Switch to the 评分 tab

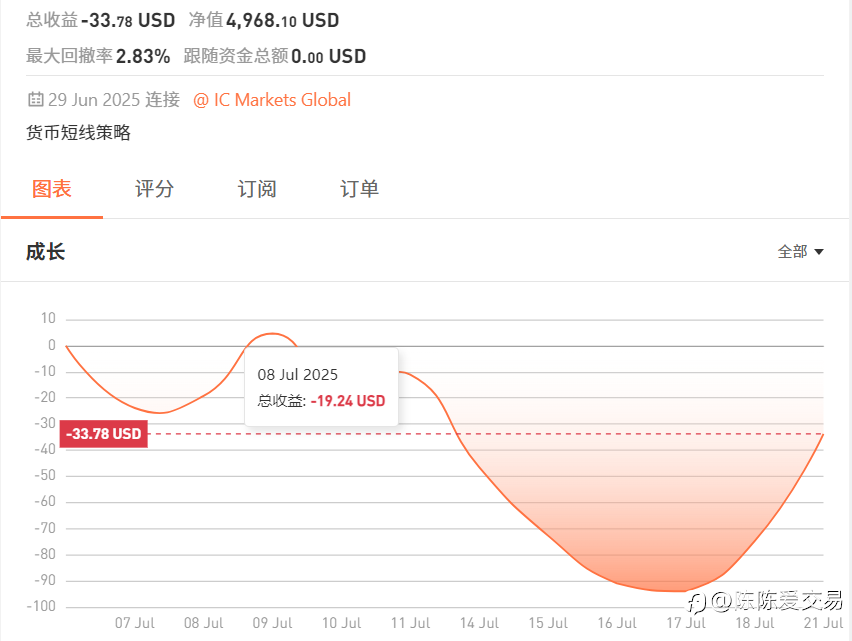(x=154, y=189)
